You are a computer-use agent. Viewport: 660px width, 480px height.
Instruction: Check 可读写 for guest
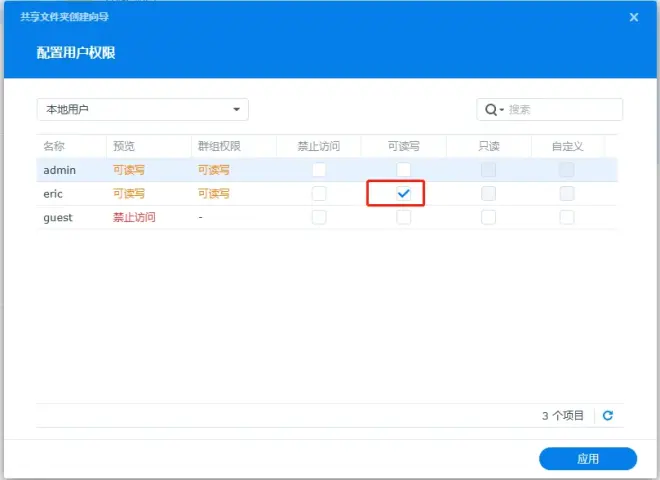[403, 217]
